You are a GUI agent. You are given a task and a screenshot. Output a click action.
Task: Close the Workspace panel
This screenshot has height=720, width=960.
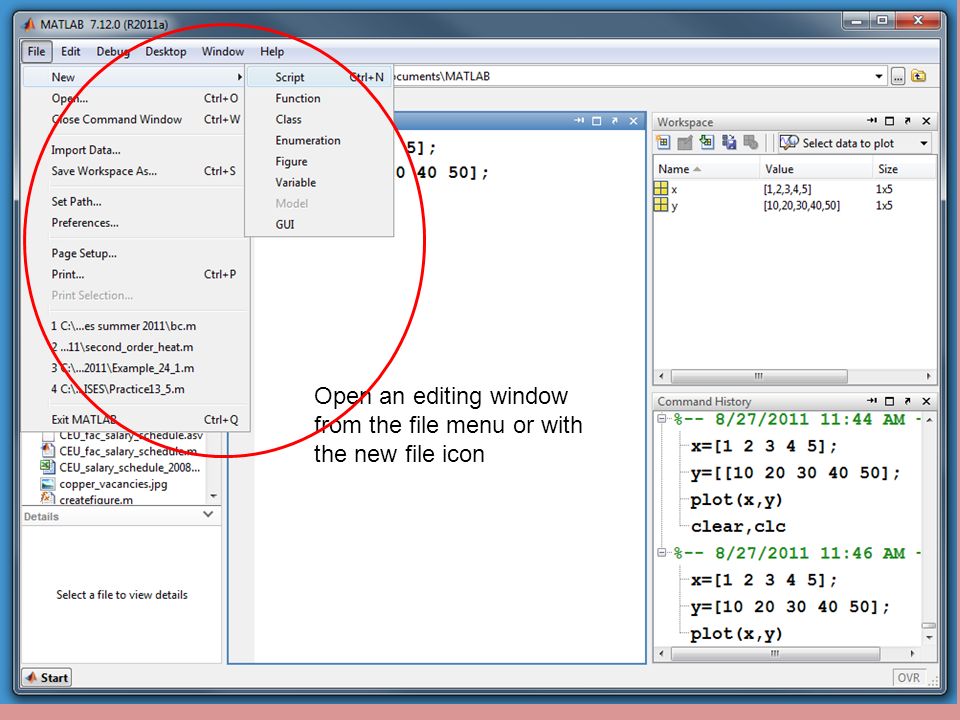(x=926, y=121)
